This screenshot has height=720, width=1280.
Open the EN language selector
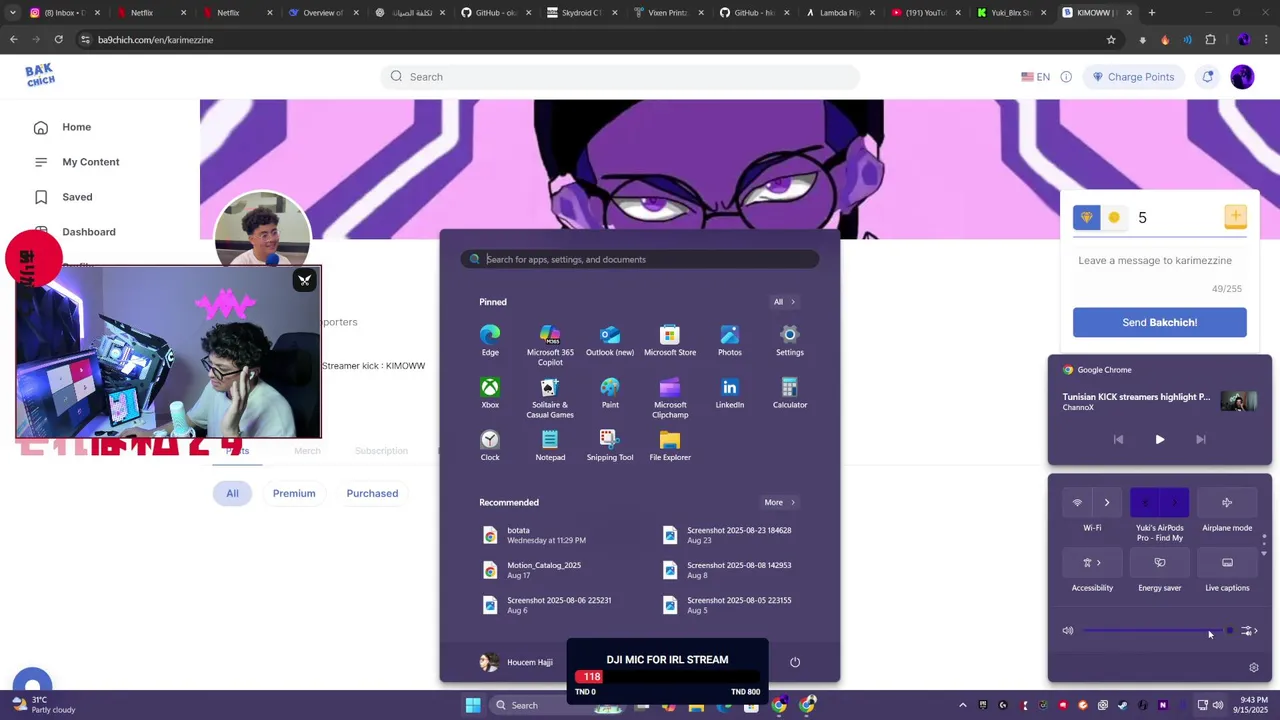pos(1035,77)
